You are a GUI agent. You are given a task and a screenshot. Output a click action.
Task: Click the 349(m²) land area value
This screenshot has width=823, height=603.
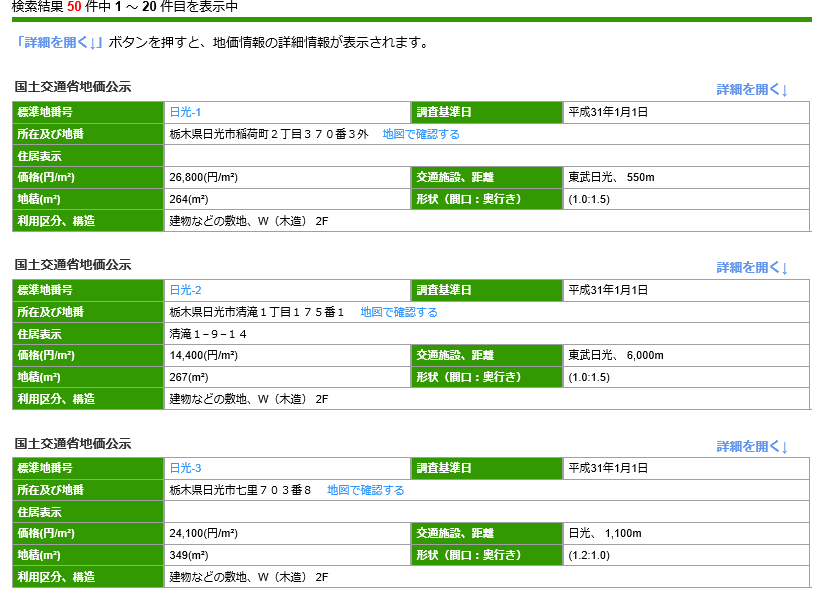pos(189,556)
